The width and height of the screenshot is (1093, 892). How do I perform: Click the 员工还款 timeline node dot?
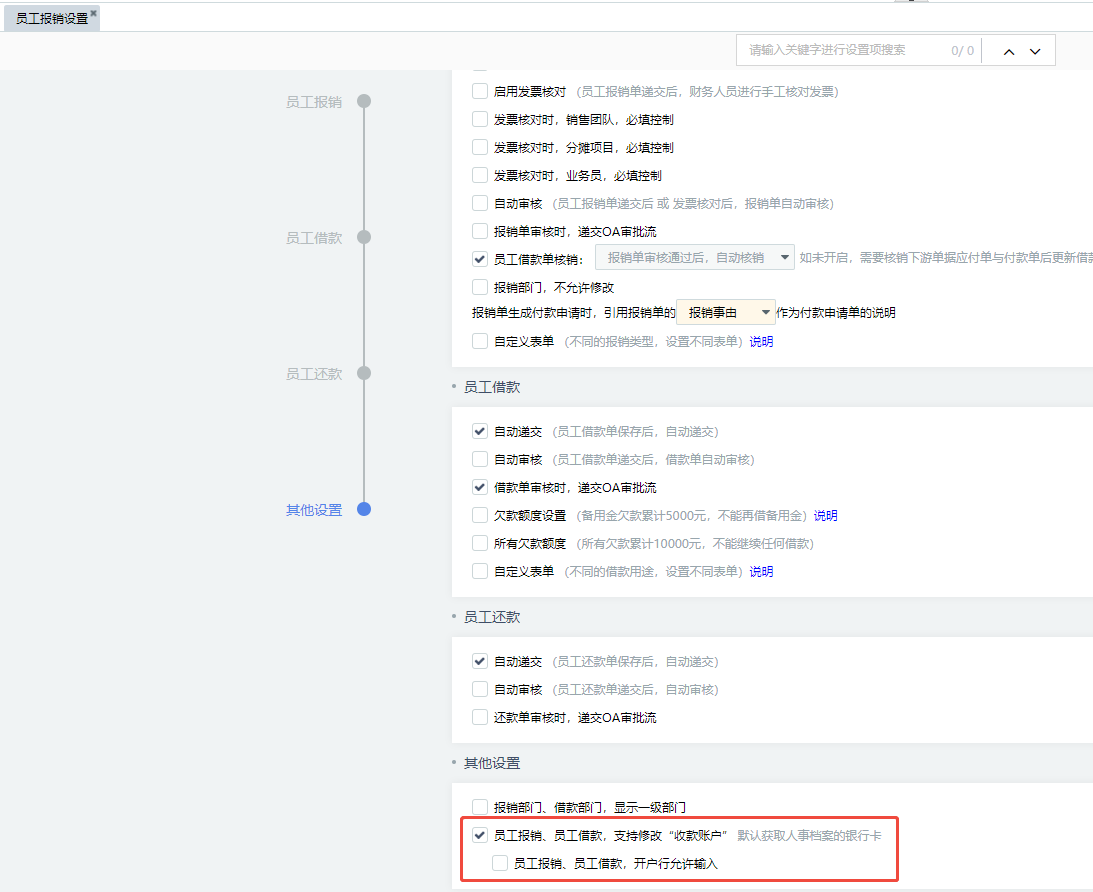tap(364, 373)
